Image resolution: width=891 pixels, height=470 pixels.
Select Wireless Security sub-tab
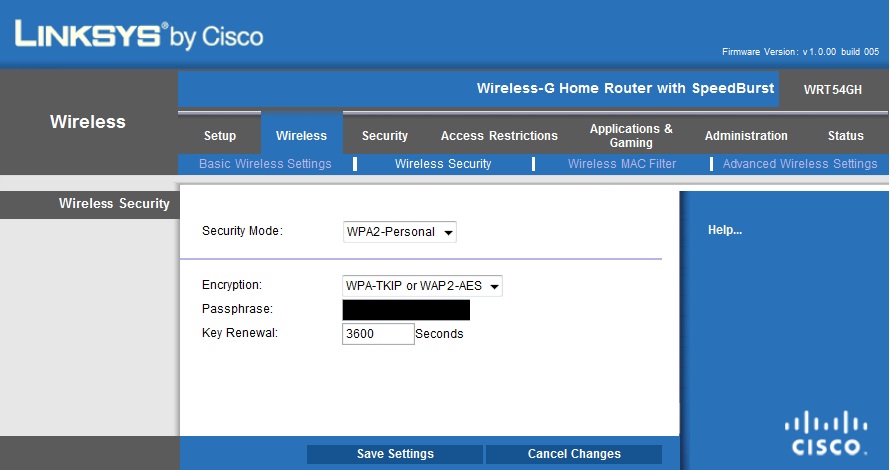443,164
